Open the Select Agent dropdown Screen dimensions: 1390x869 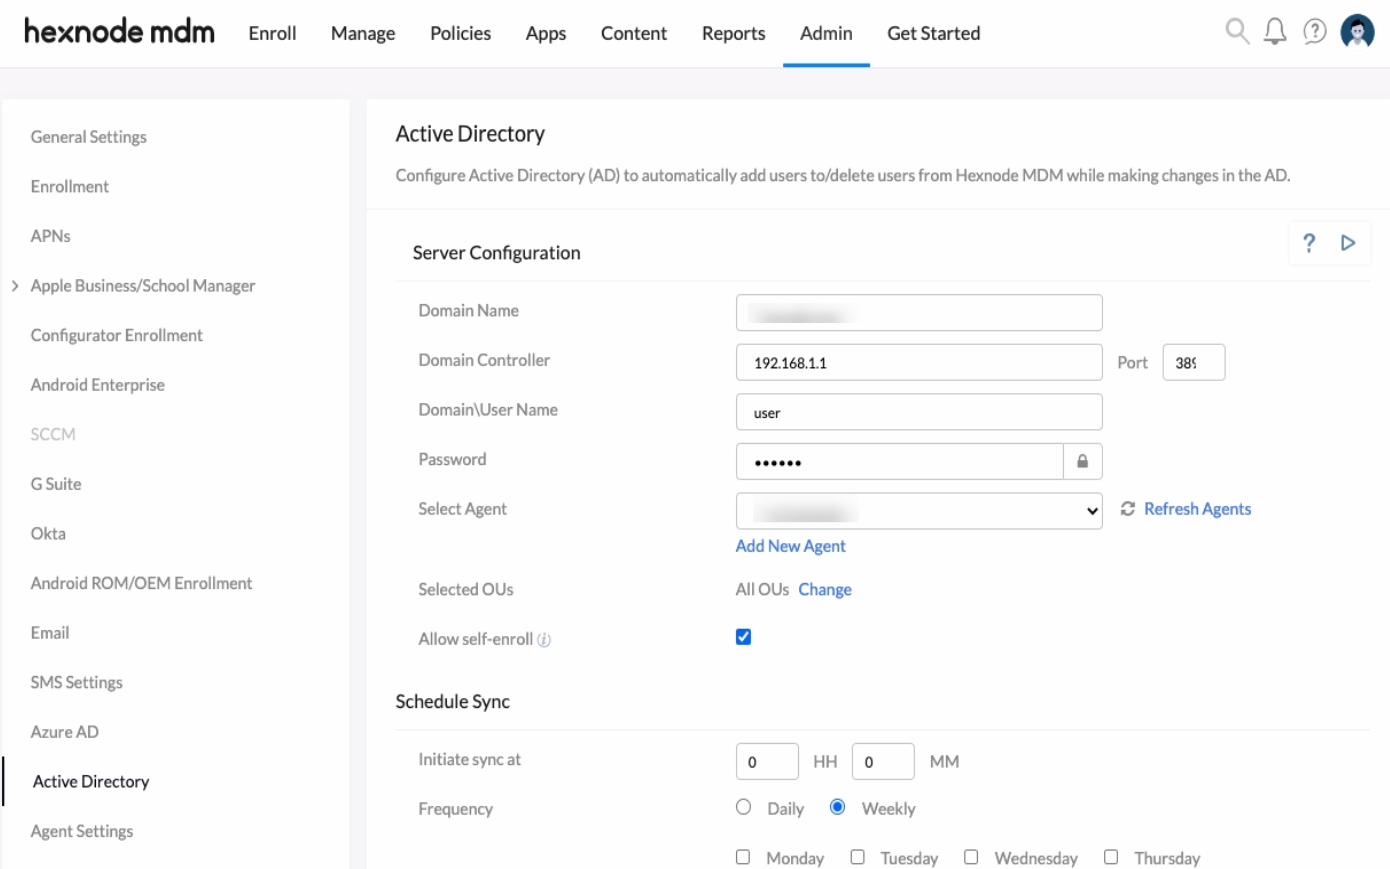pos(919,511)
